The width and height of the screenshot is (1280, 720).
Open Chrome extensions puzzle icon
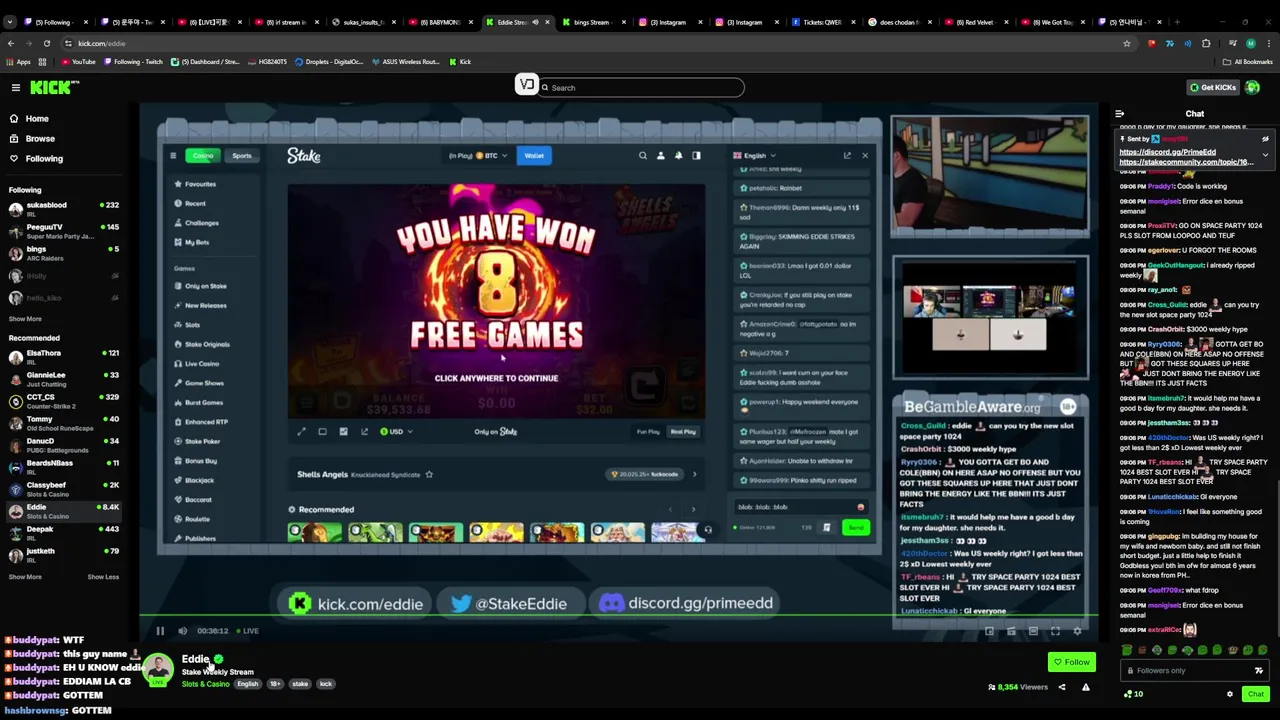[x=1206, y=43]
